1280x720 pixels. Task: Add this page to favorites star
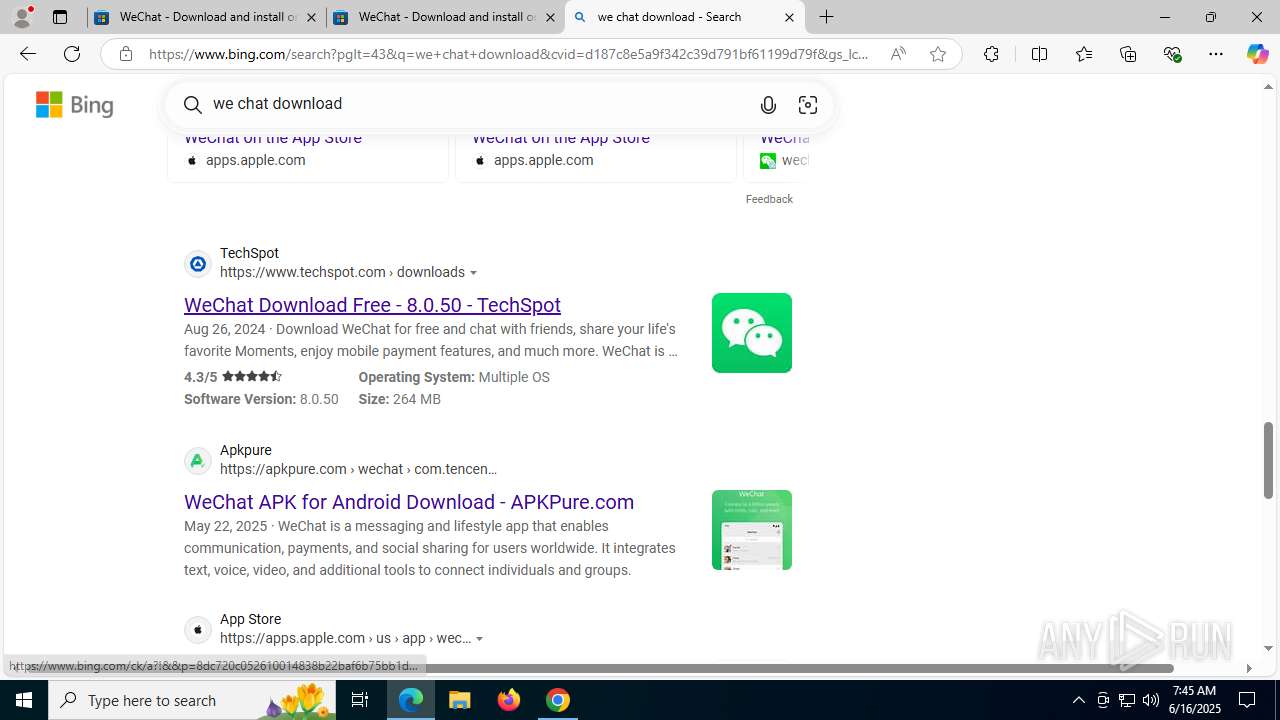click(x=938, y=54)
